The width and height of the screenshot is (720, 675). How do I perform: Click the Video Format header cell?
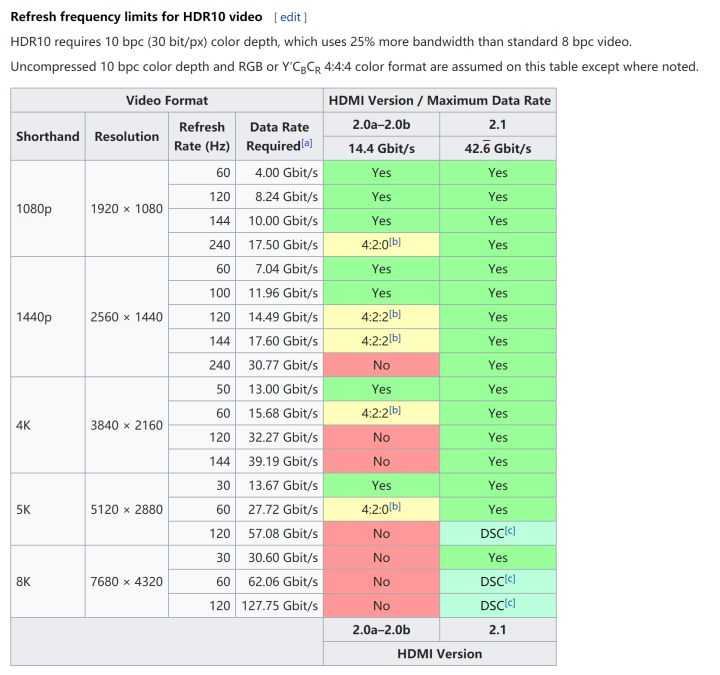(167, 101)
